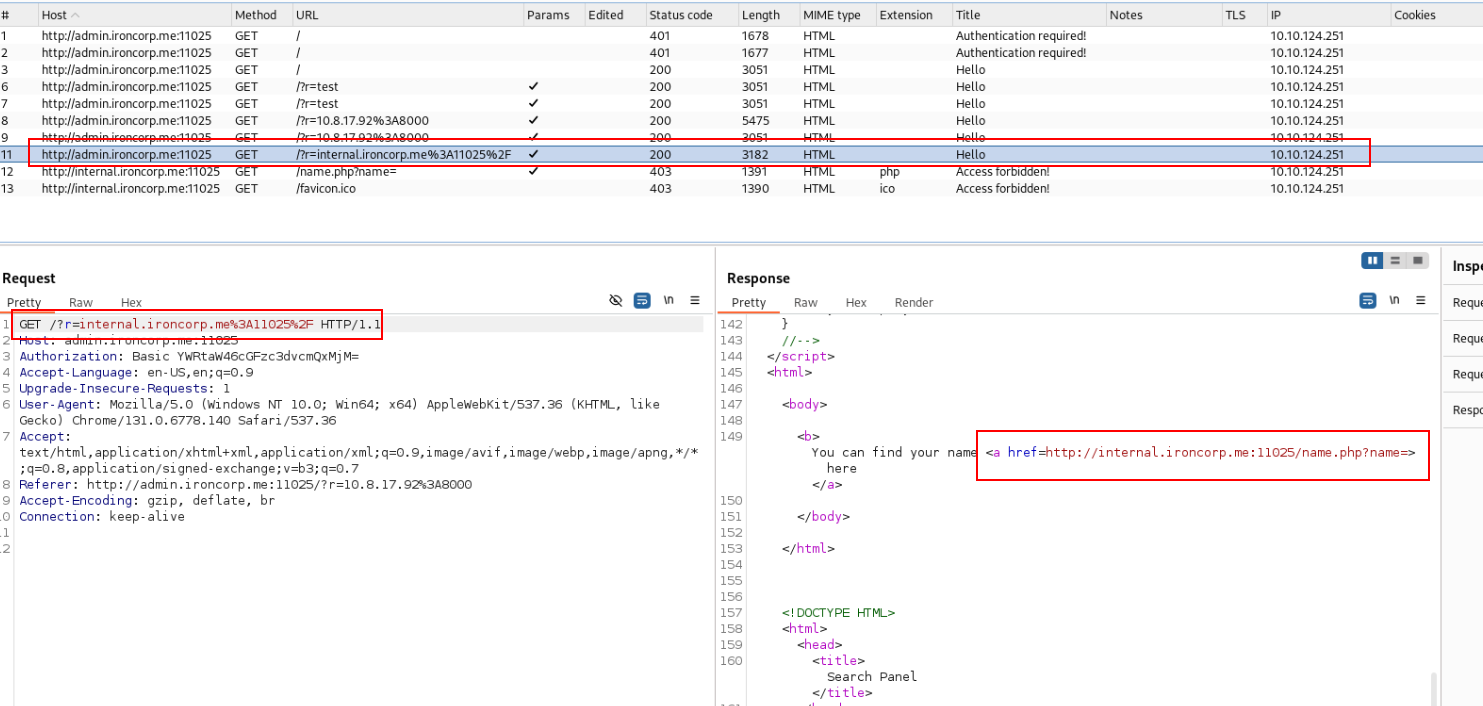Select row 12 requesting /name.php?name=
This screenshot has width=1483, height=706.
point(741,171)
